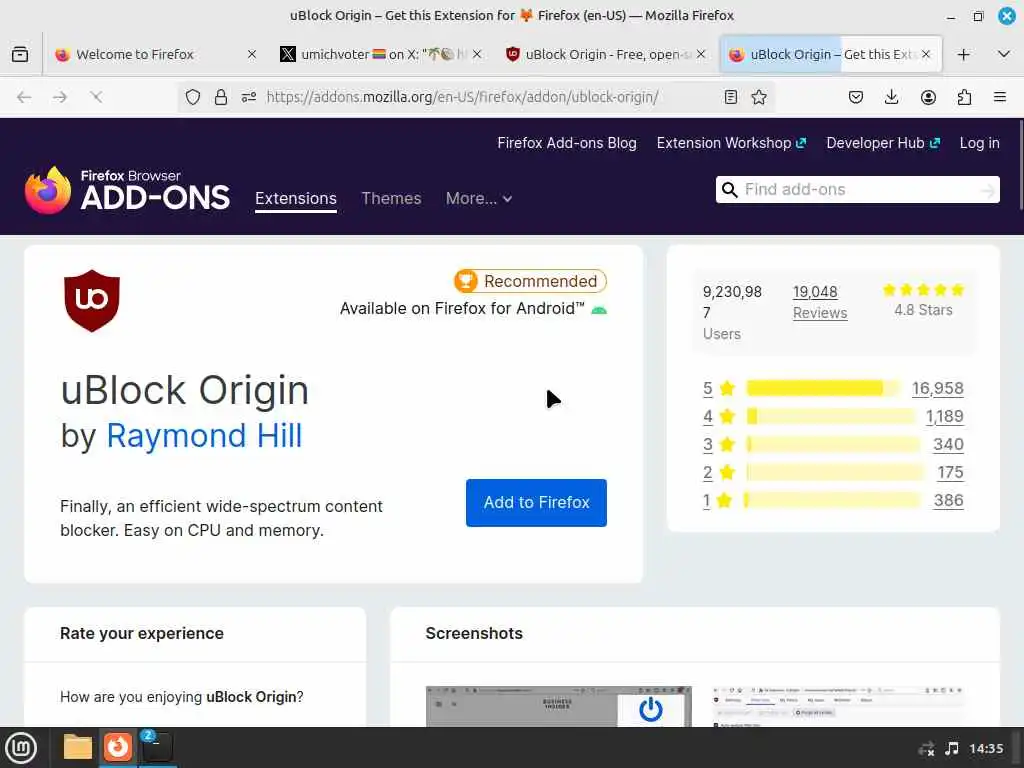This screenshot has width=1024, height=768.
Task: Open the Firefox View icon in the tab strip
Action: pos(20,54)
